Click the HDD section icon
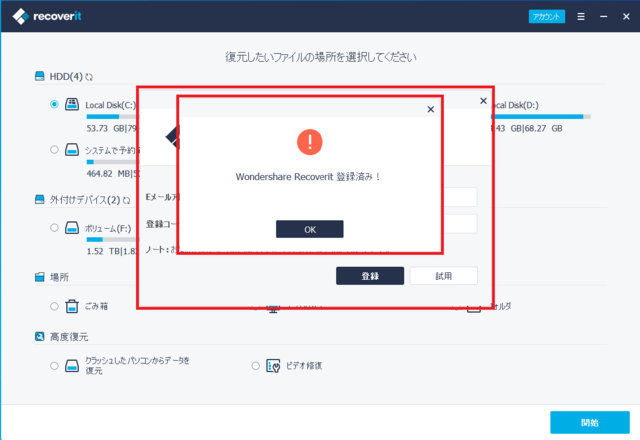The height and width of the screenshot is (440, 640). (40, 76)
